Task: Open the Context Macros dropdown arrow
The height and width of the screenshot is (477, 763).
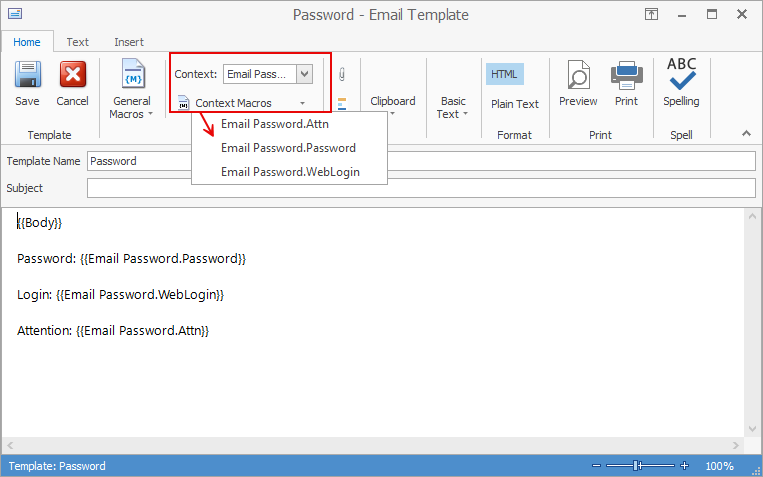Action: point(302,103)
